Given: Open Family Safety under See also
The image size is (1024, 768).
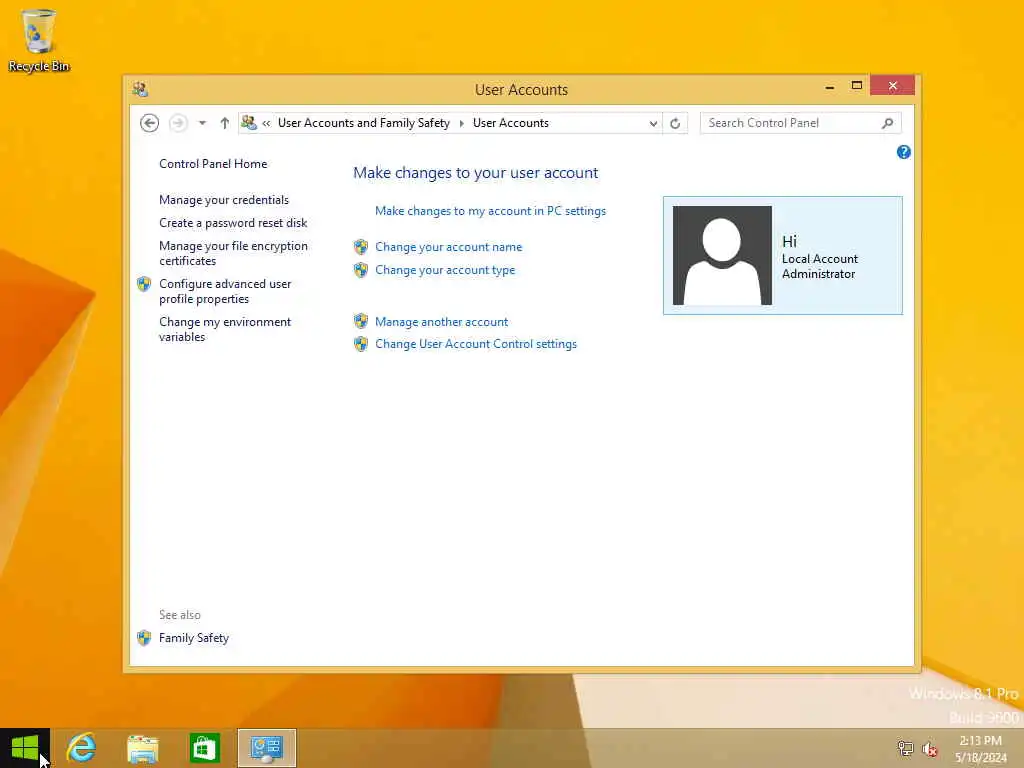Looking at the screenshot, I should click(x=194, y=638).
